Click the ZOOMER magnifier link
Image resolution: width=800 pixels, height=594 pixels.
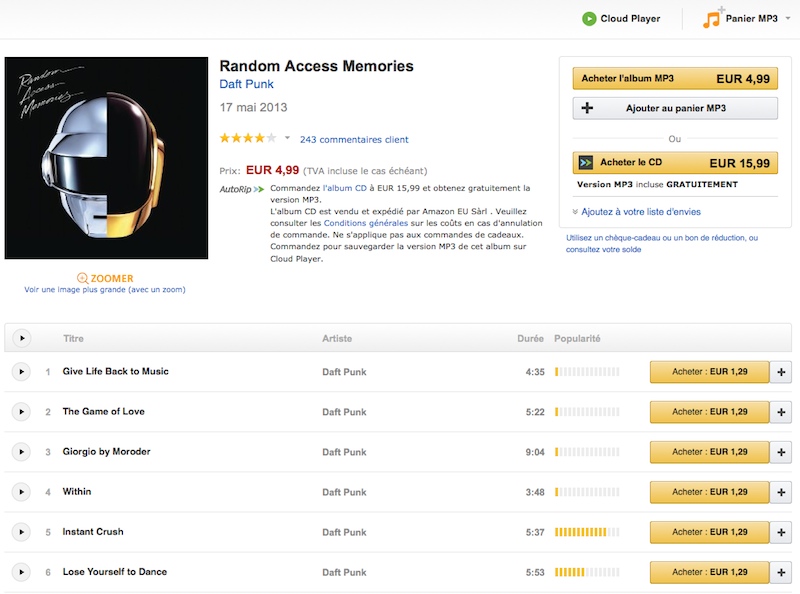click(x=105, y=278)
